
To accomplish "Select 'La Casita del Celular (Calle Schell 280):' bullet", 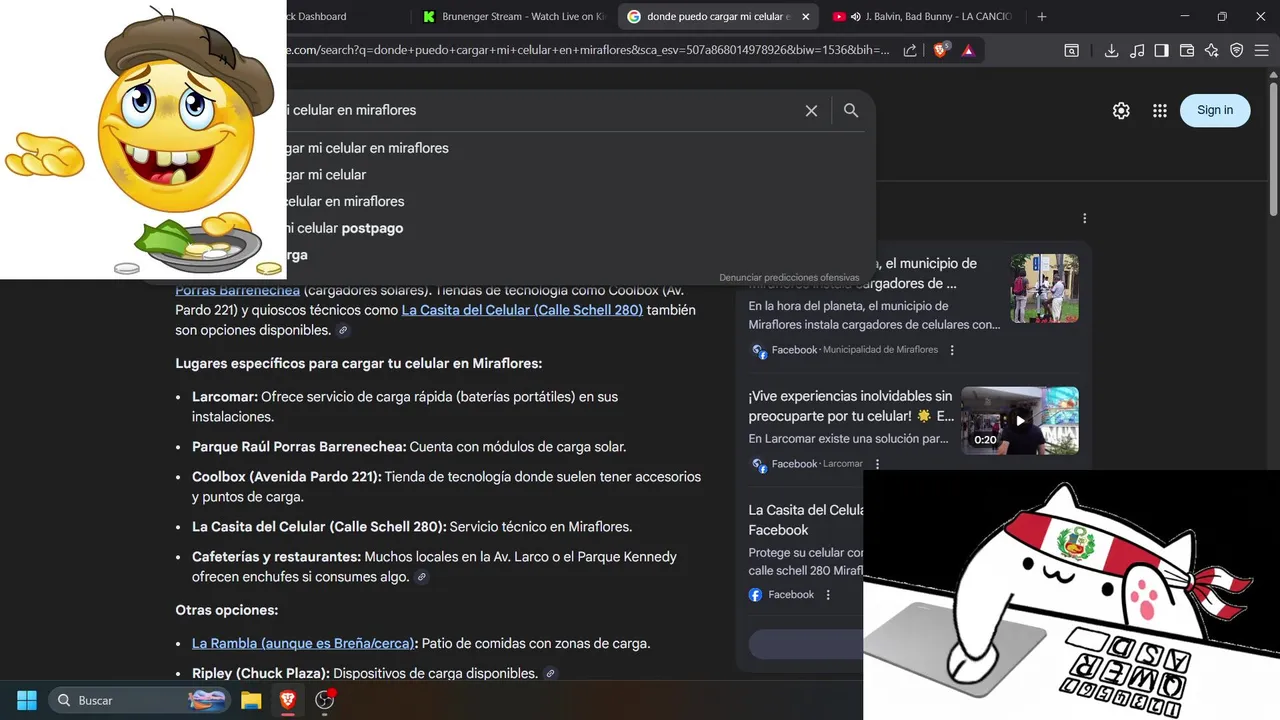I will (319, 527).
